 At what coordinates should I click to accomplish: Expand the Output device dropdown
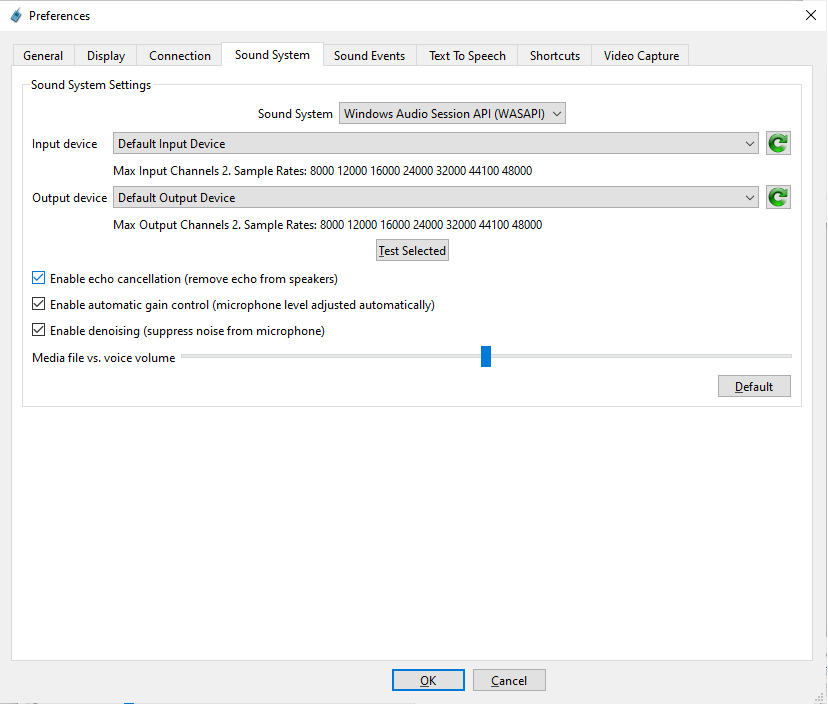(x=436, y=198)
